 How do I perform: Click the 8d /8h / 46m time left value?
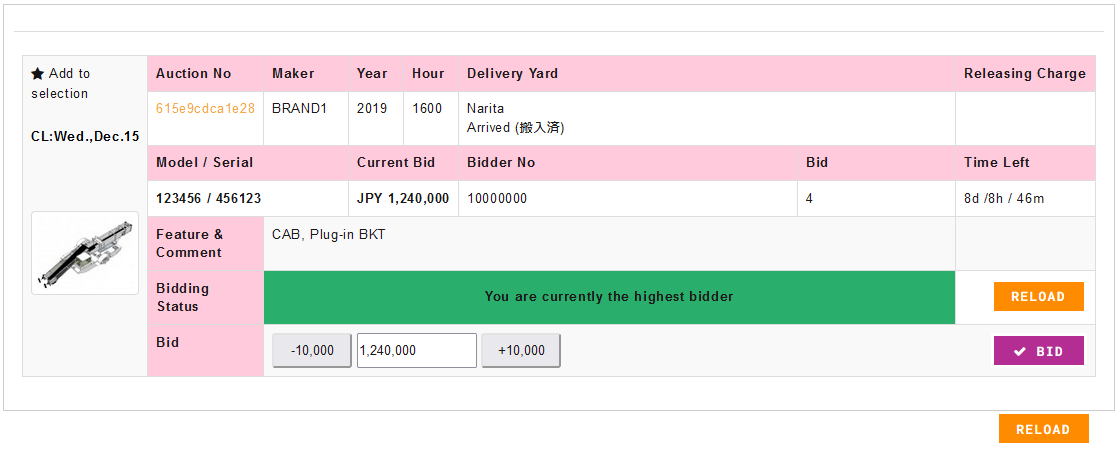[x=1004, y=199]
